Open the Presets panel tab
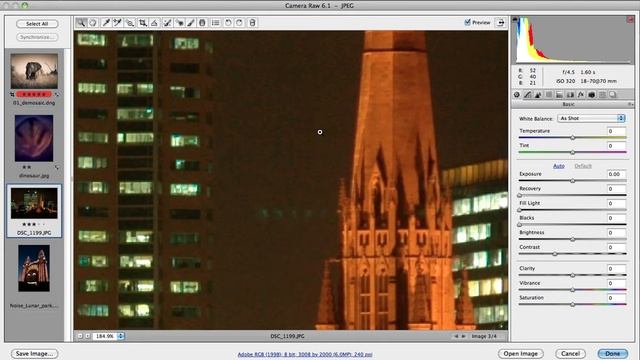 coord(602,95)
